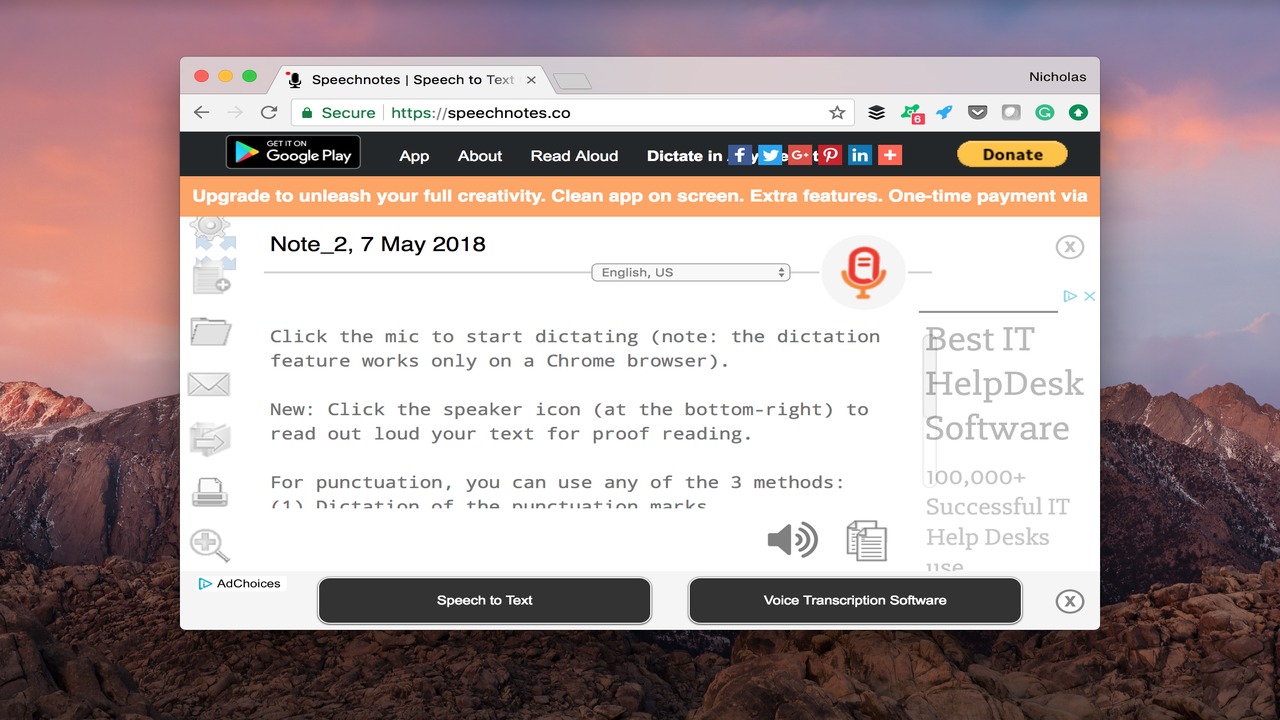The image size is (1280, 720).
Task: Export the note using the arrow folder icon
Action: [x=210, y=438]
